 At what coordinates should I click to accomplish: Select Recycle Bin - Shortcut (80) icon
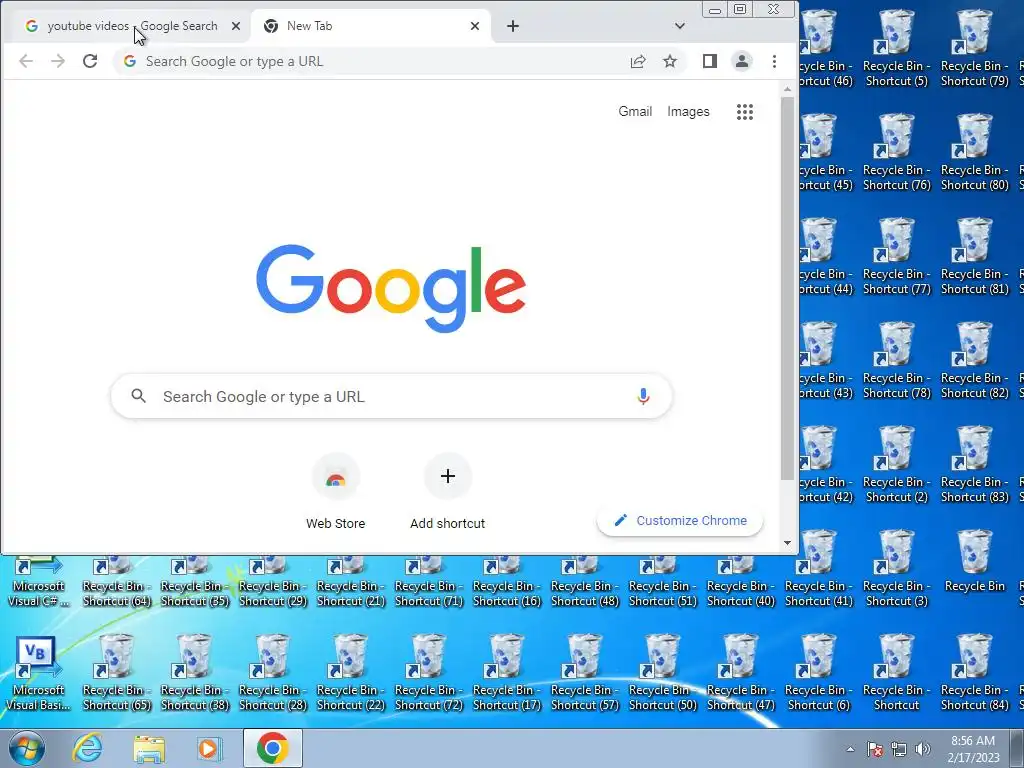(x=974, y=153)
